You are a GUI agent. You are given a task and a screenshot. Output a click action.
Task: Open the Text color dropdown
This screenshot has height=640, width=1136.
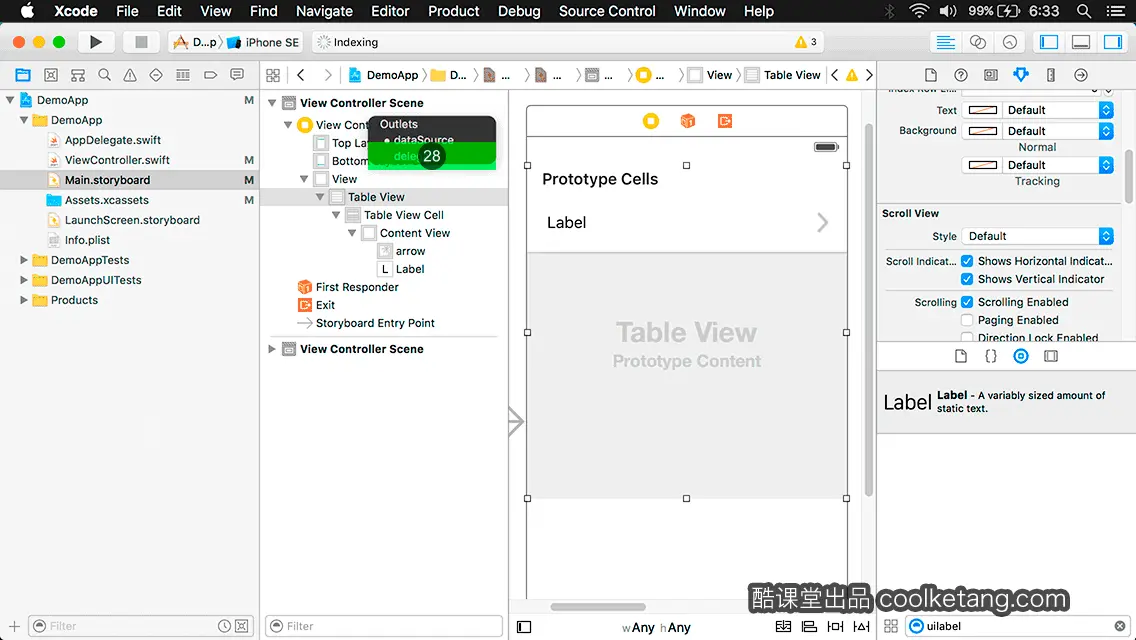(1057, 110)
